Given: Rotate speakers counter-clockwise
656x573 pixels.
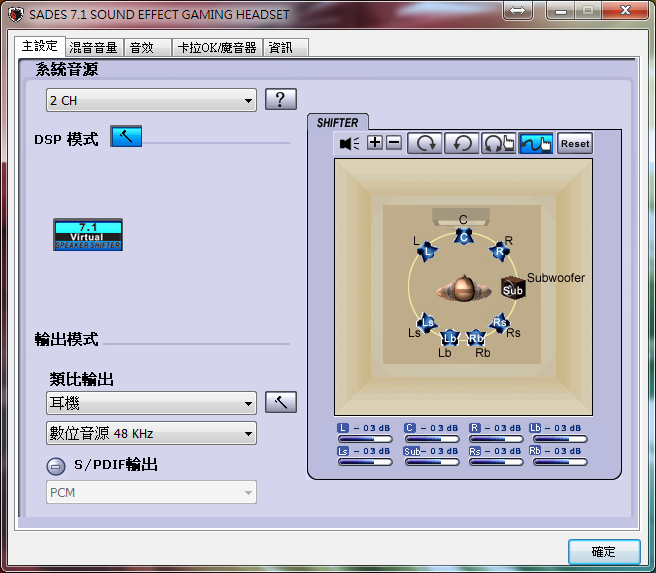Looking at the screenshot, I should click(x=461, y=143).
